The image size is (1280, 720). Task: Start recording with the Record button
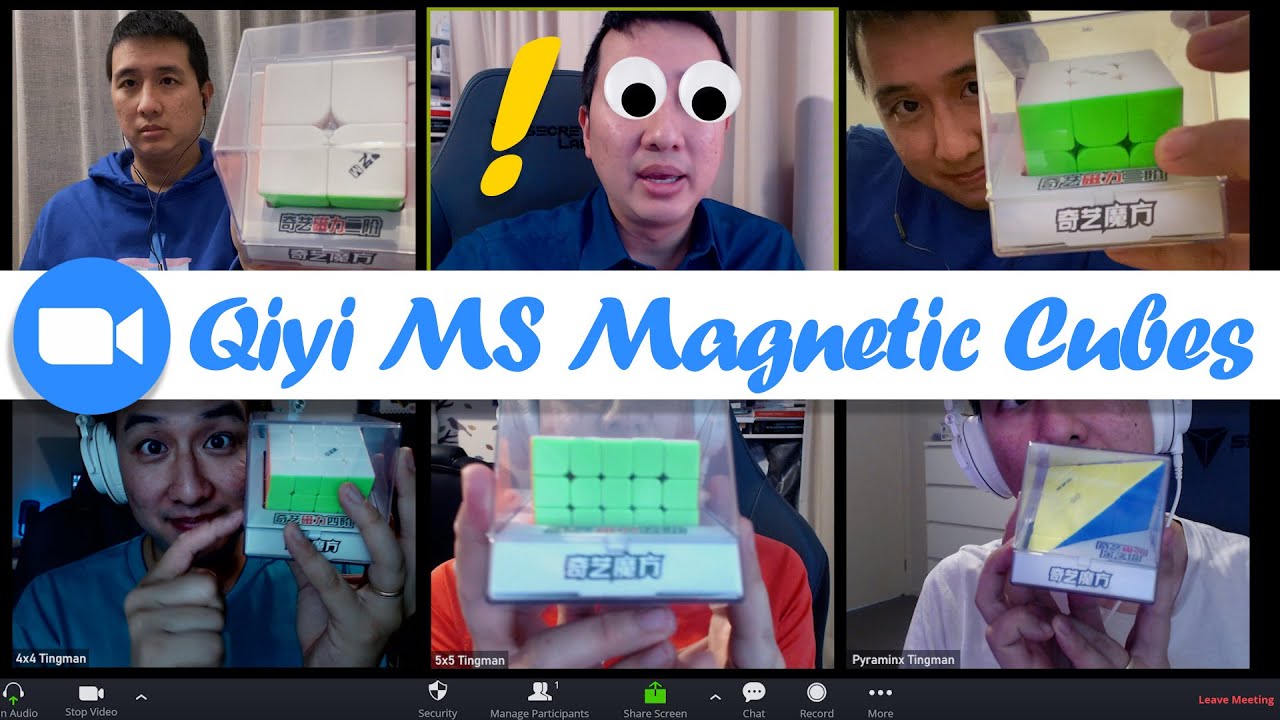[x=816, y=699]
